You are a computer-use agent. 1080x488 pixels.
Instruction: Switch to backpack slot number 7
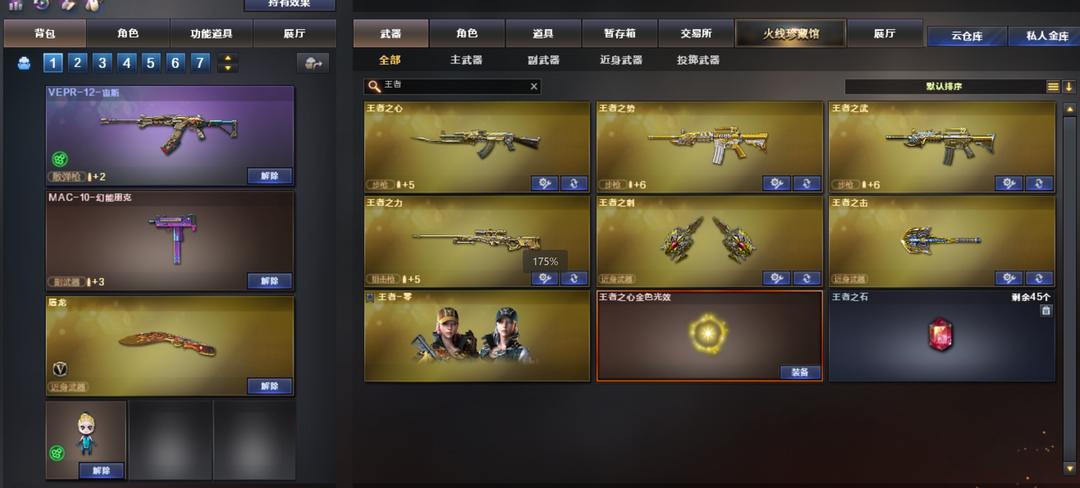click(x=200, y=64)
